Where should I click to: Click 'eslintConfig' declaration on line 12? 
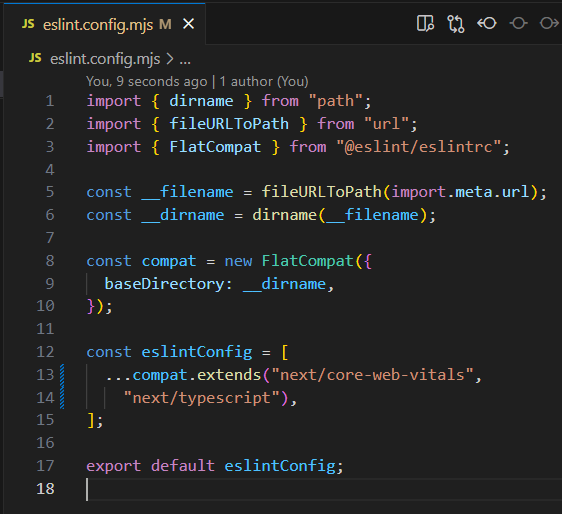point(197,352)
